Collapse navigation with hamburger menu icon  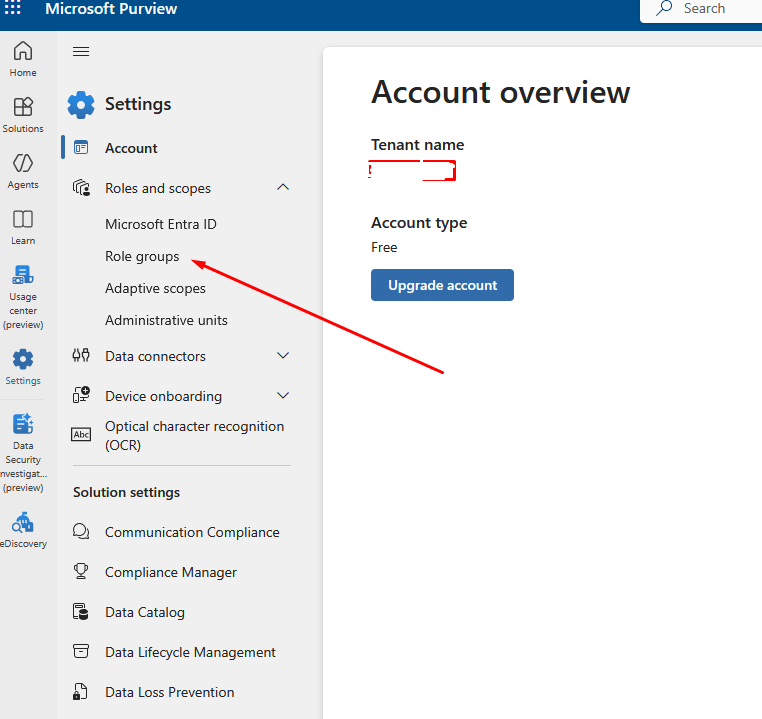(81, 51)
